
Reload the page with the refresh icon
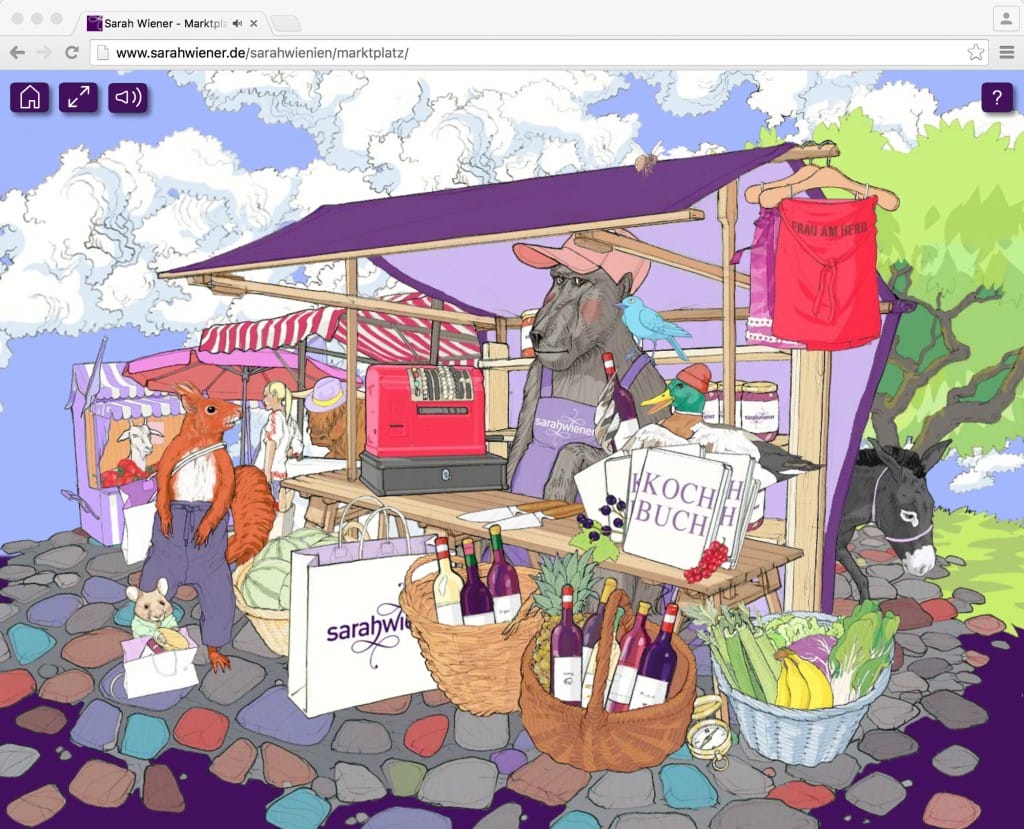point(72,52)
